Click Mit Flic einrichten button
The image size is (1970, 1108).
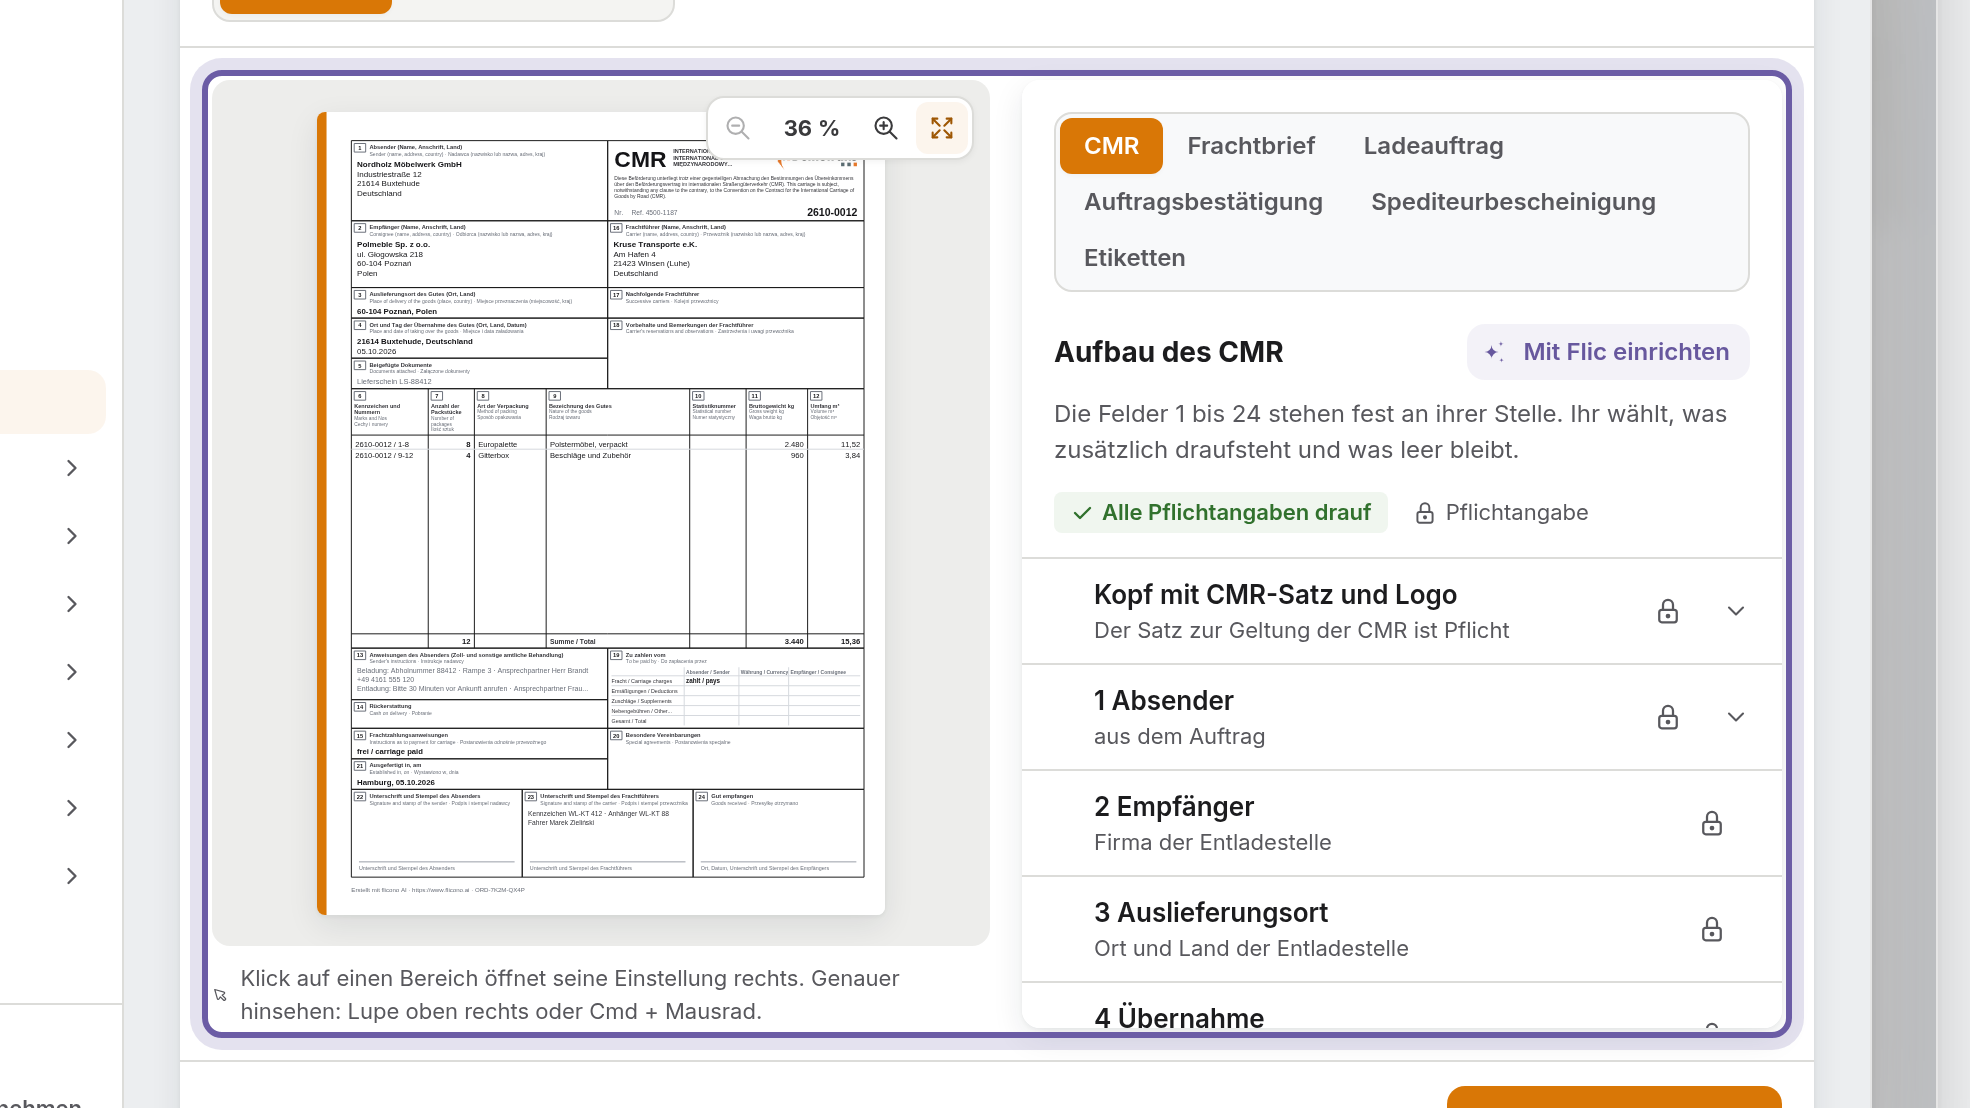[x=1608, y=352]
